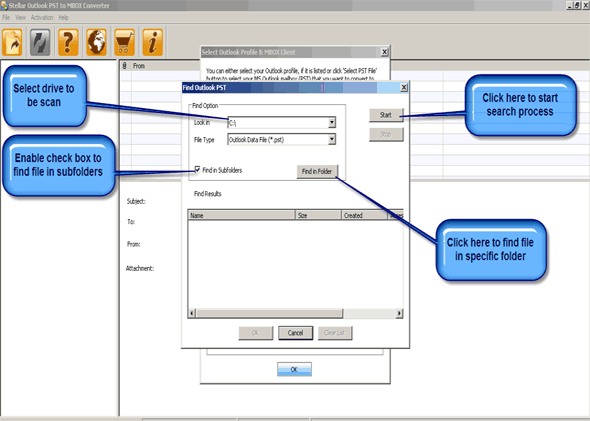Open the Activation menu
The width and height of the screenshot is (590, 421).
tap(42, 17)
